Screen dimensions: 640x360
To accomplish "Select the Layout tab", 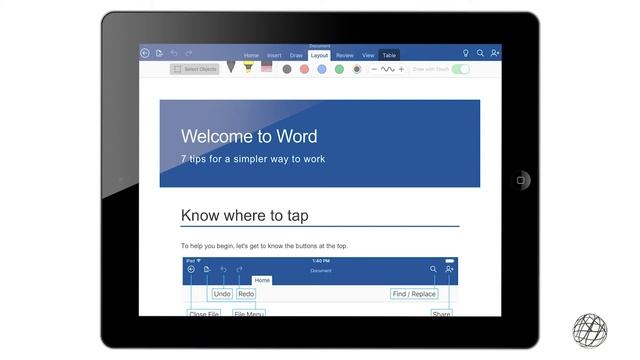I will tap(319, 56).
